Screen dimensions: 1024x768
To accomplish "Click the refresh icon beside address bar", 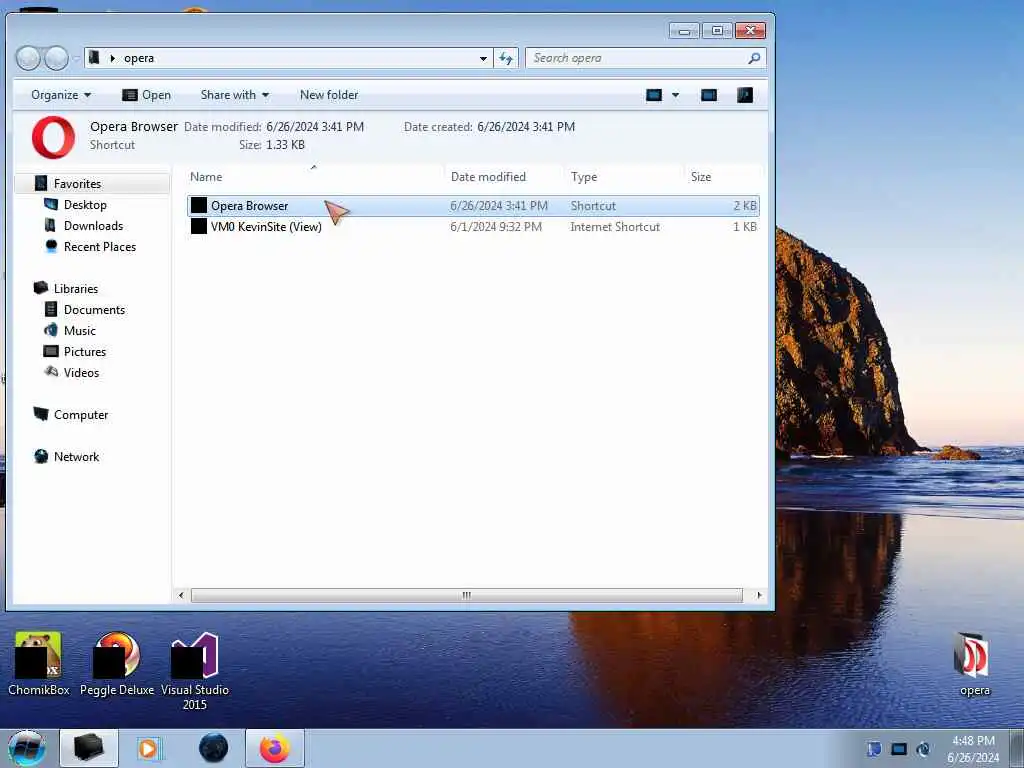I will click(505, 58).
